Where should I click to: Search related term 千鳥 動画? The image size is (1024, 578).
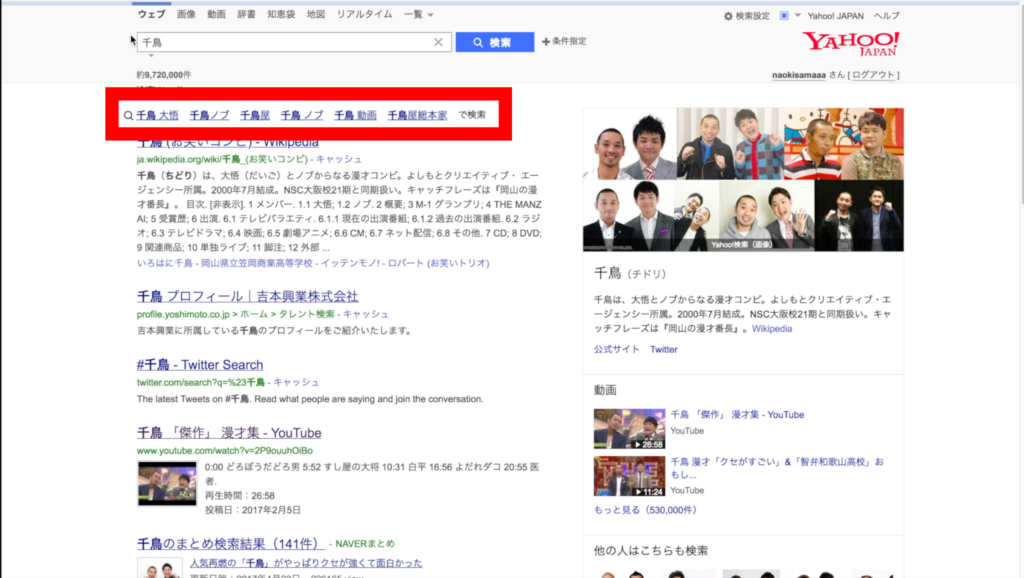(x=355, y=115)
